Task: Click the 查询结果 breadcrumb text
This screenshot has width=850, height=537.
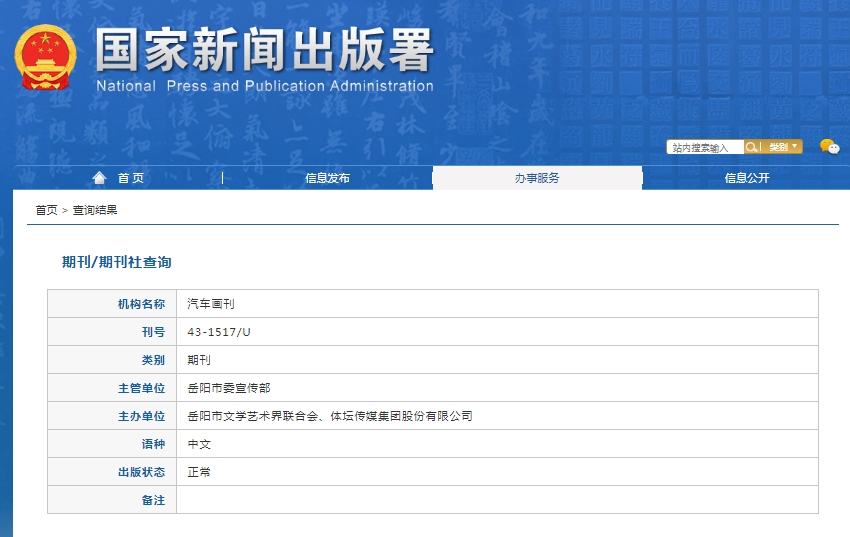Action: [x=95, y=210]
